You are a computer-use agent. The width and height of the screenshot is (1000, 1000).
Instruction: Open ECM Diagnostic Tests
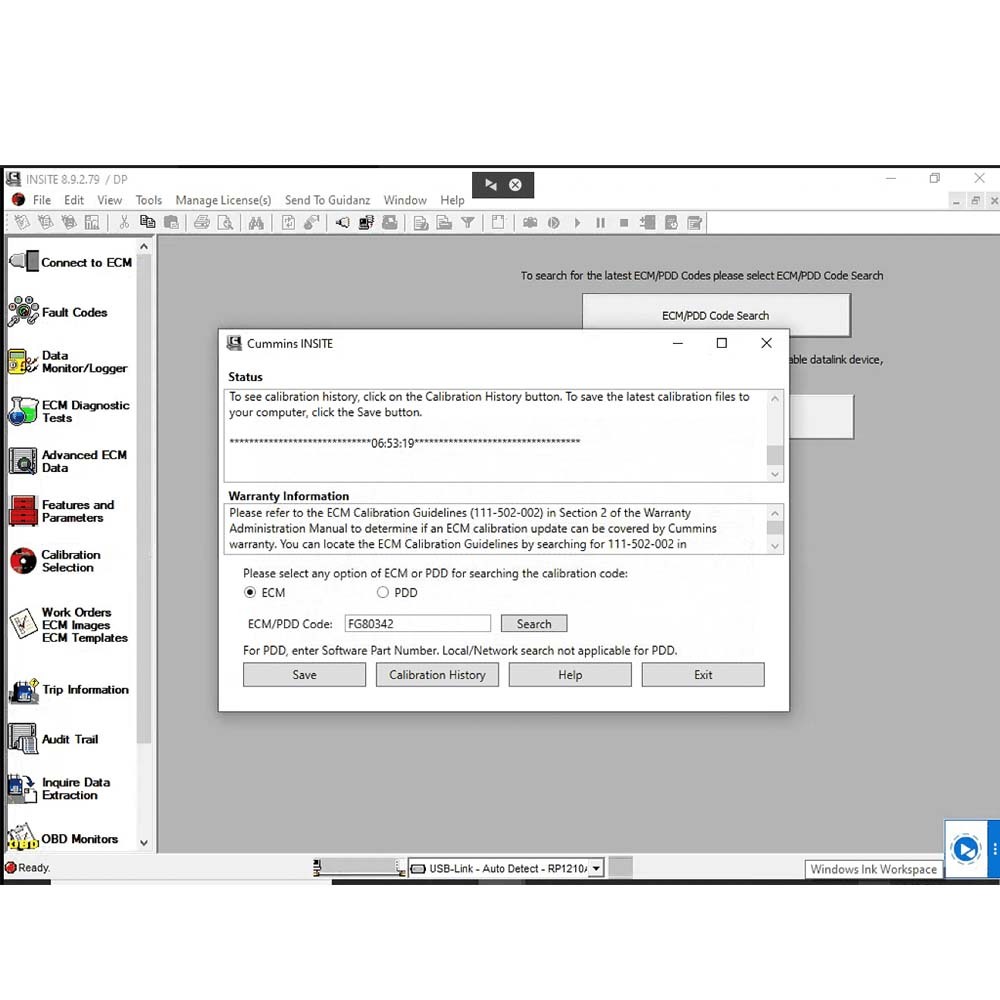point(69,411)
